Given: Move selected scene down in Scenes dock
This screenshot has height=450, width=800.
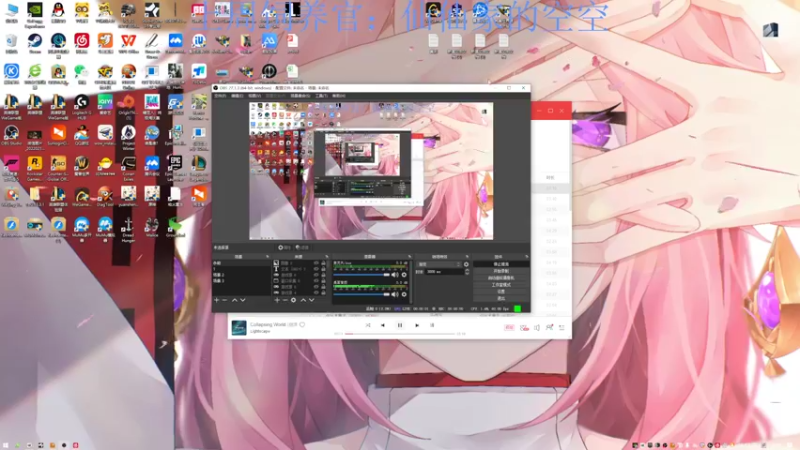Looking at the screenshot, I should (243, 299).
